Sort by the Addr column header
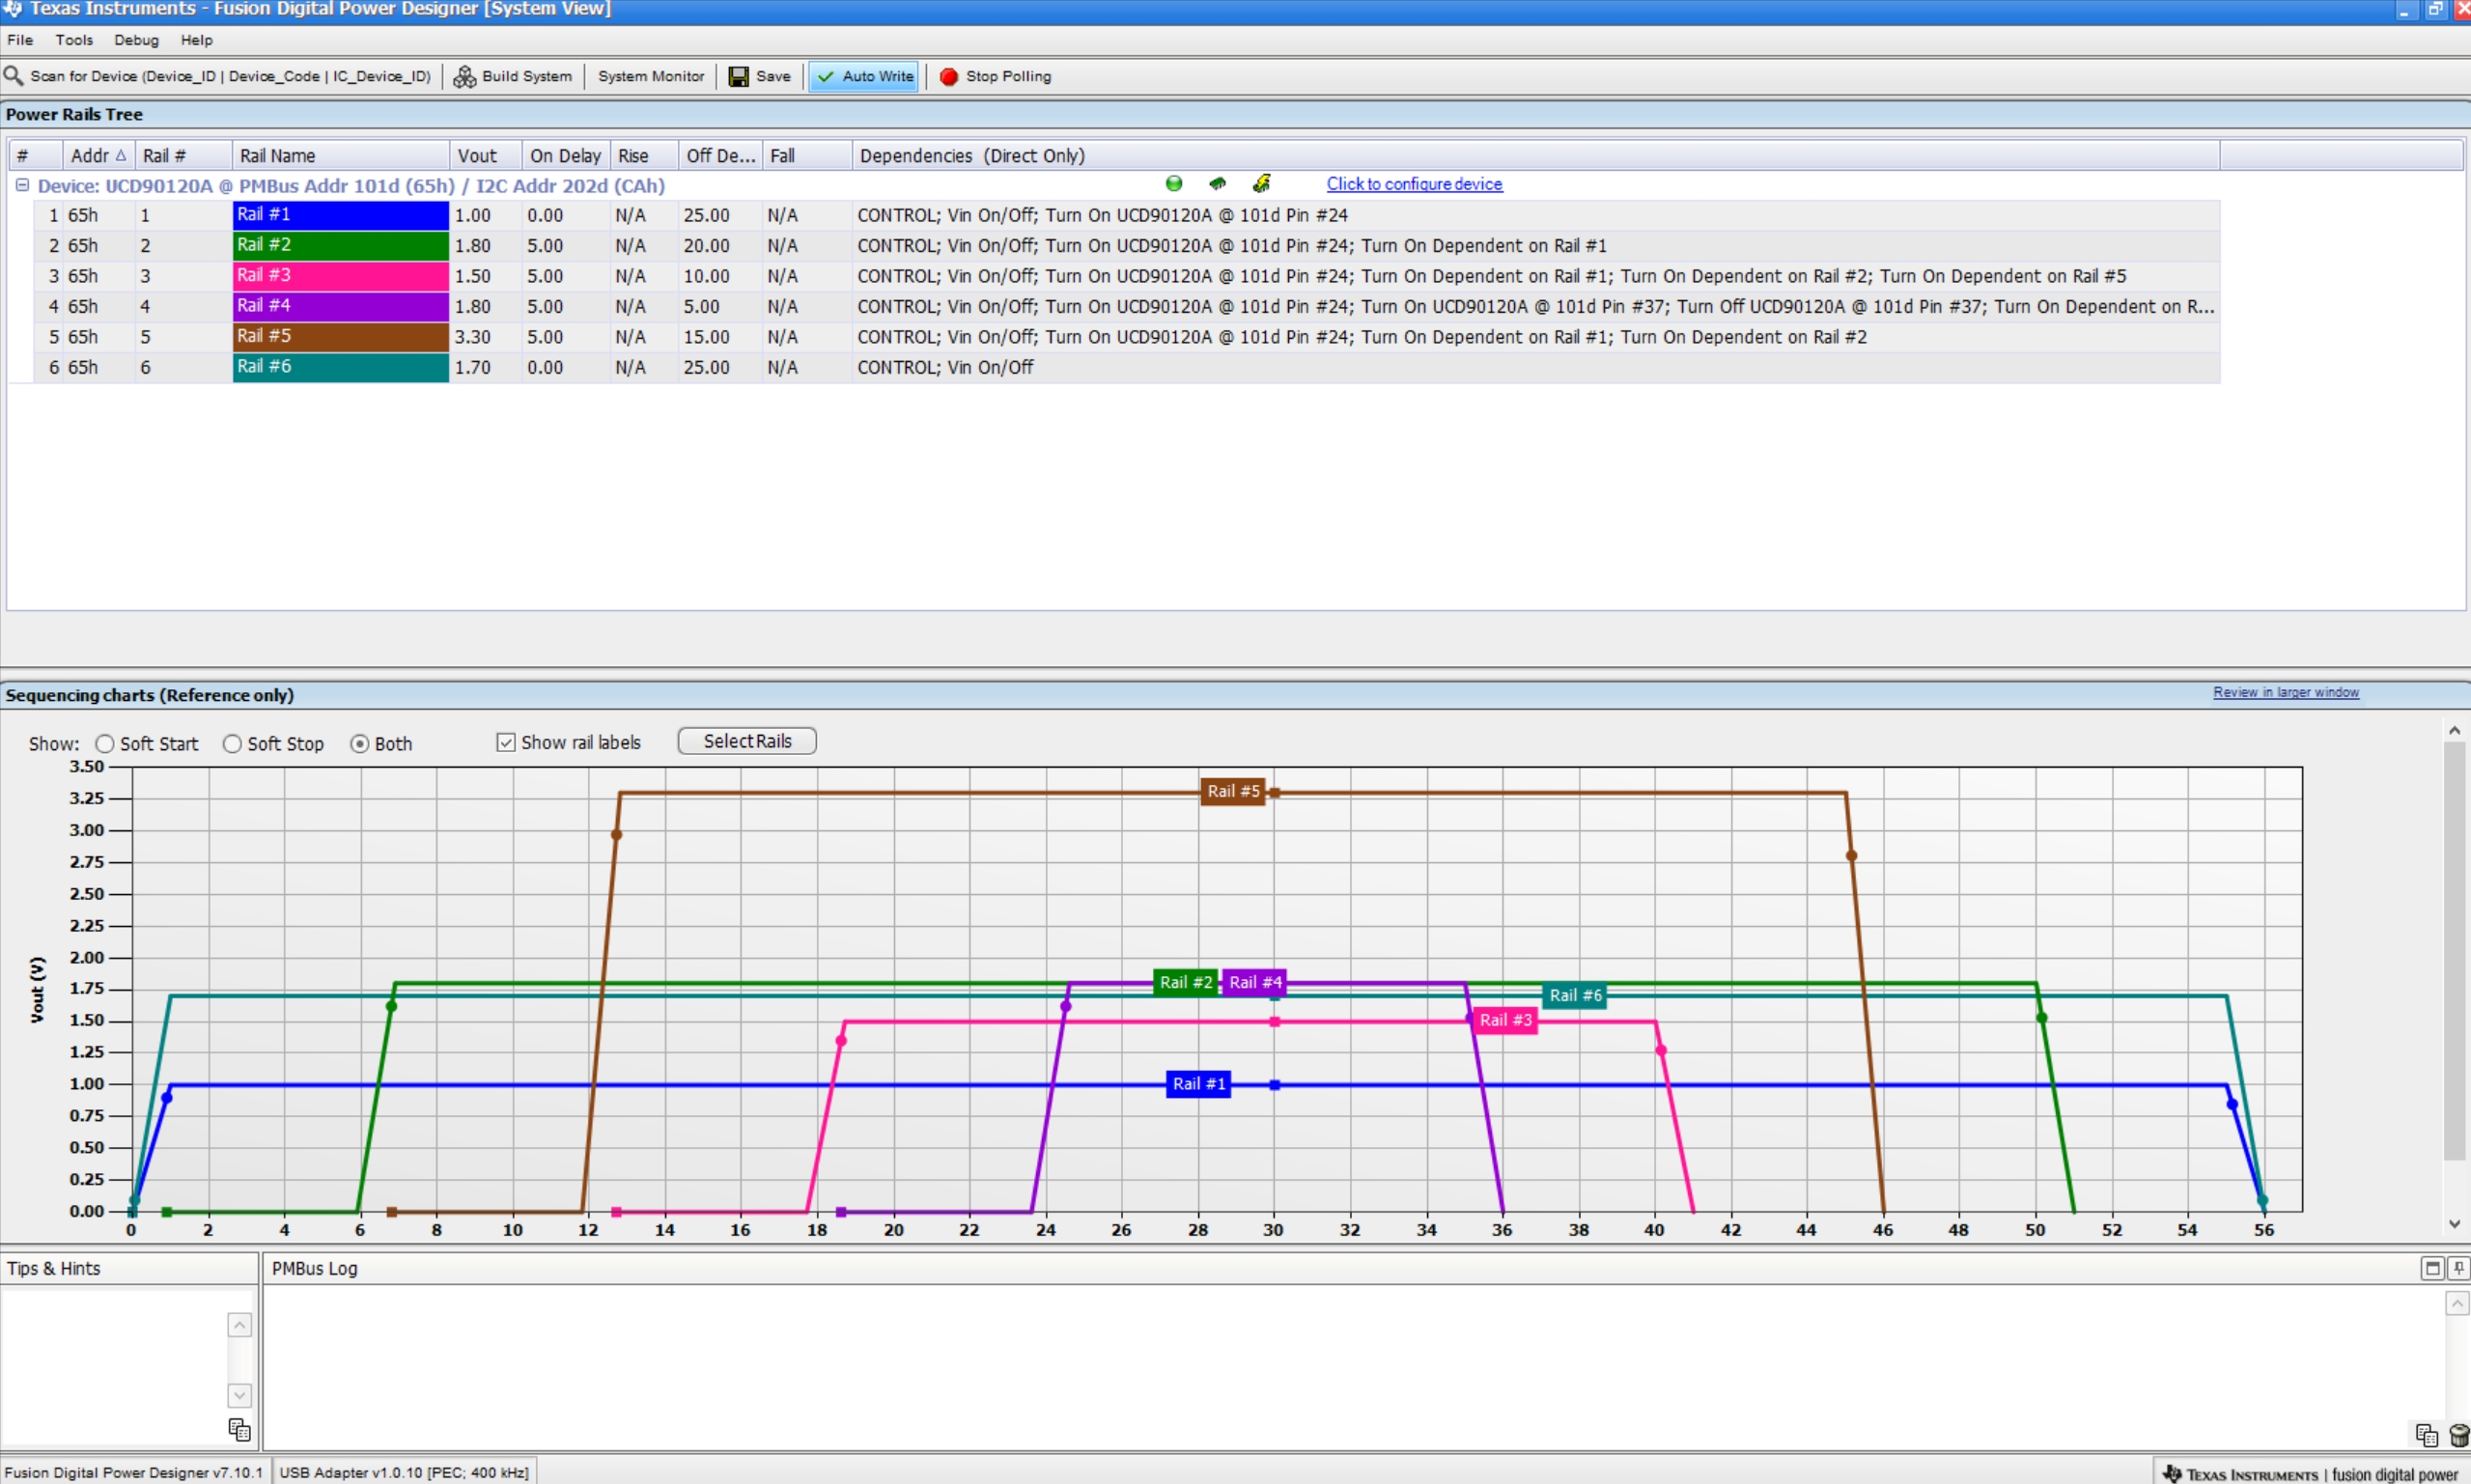Viewport: 2471px width, 1484px height. pos(98,156)
